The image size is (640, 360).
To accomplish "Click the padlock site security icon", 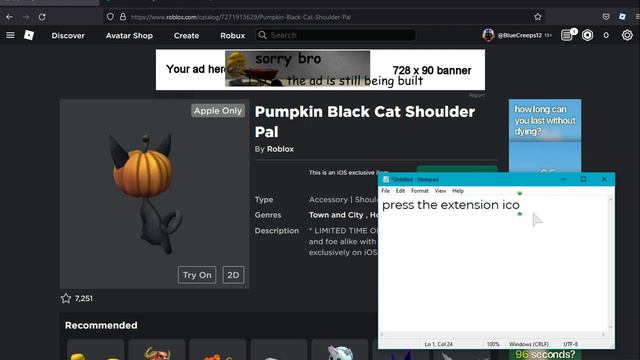I will [x=123, y=17].
